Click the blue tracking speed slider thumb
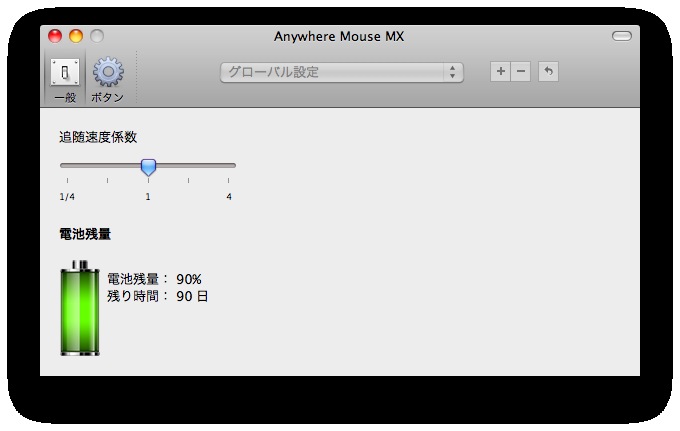Screen dimensions: 680x431 click(x=148, y=166)
